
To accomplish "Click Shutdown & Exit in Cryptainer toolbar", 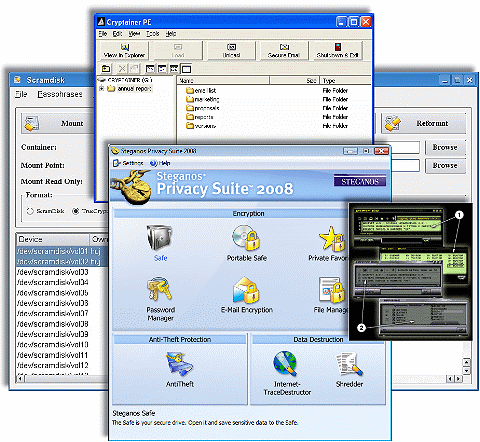I will click(x=337, y=50).
